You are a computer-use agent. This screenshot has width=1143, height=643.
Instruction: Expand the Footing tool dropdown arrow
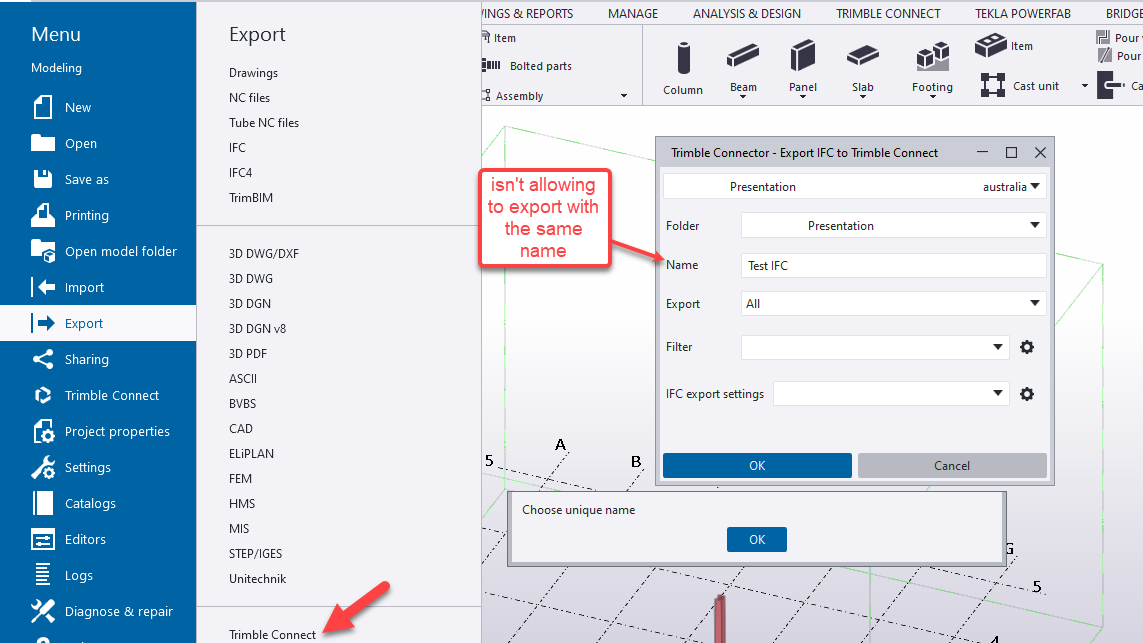pos(932,97)
